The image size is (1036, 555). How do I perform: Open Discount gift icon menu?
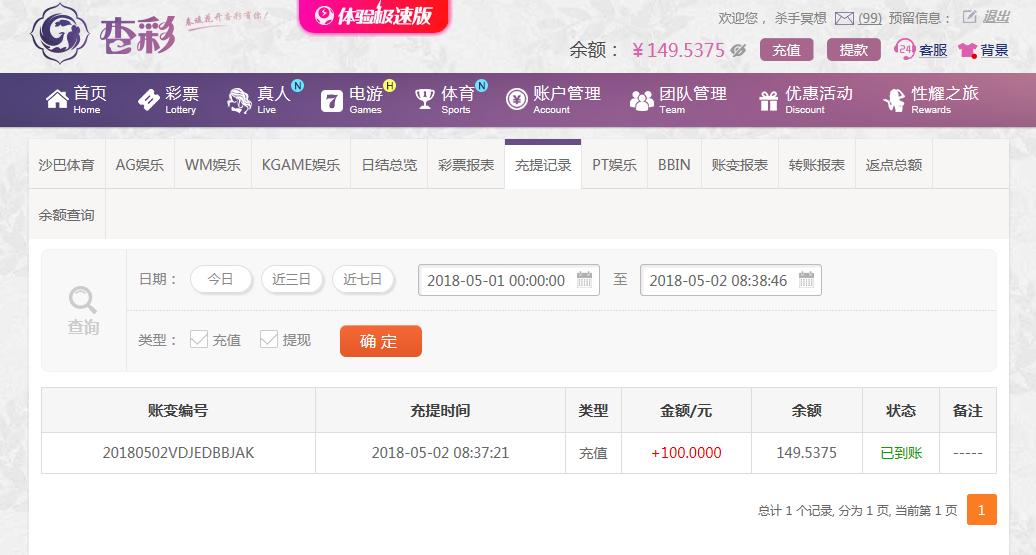(x=768, y=100)
